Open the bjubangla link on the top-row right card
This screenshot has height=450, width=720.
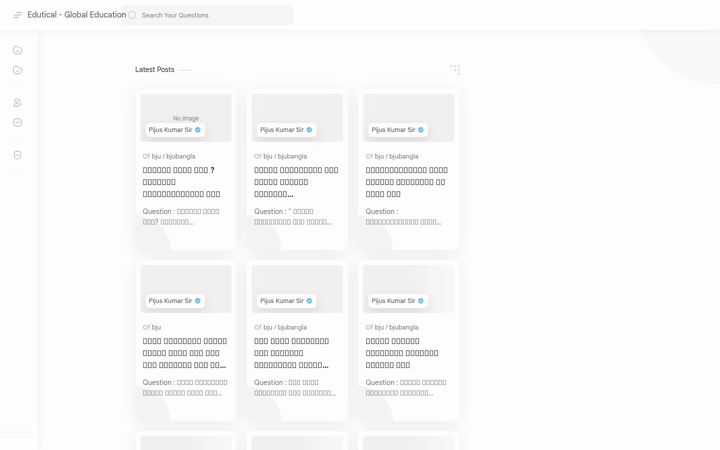coord(404,156)
